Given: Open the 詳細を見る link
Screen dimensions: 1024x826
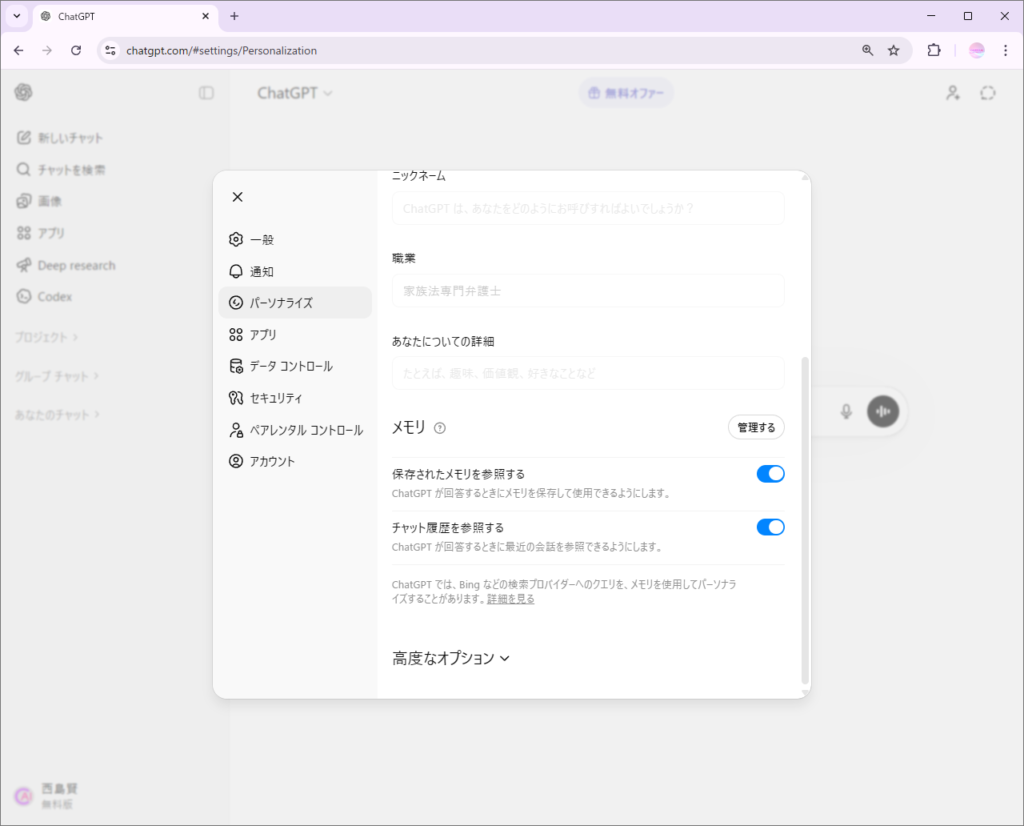Looking at the screenshot, I should 510,599.
